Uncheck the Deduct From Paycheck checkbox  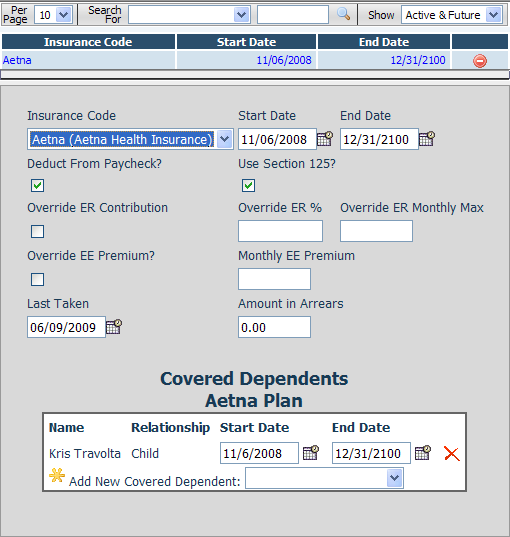click(x=37, y=186)
